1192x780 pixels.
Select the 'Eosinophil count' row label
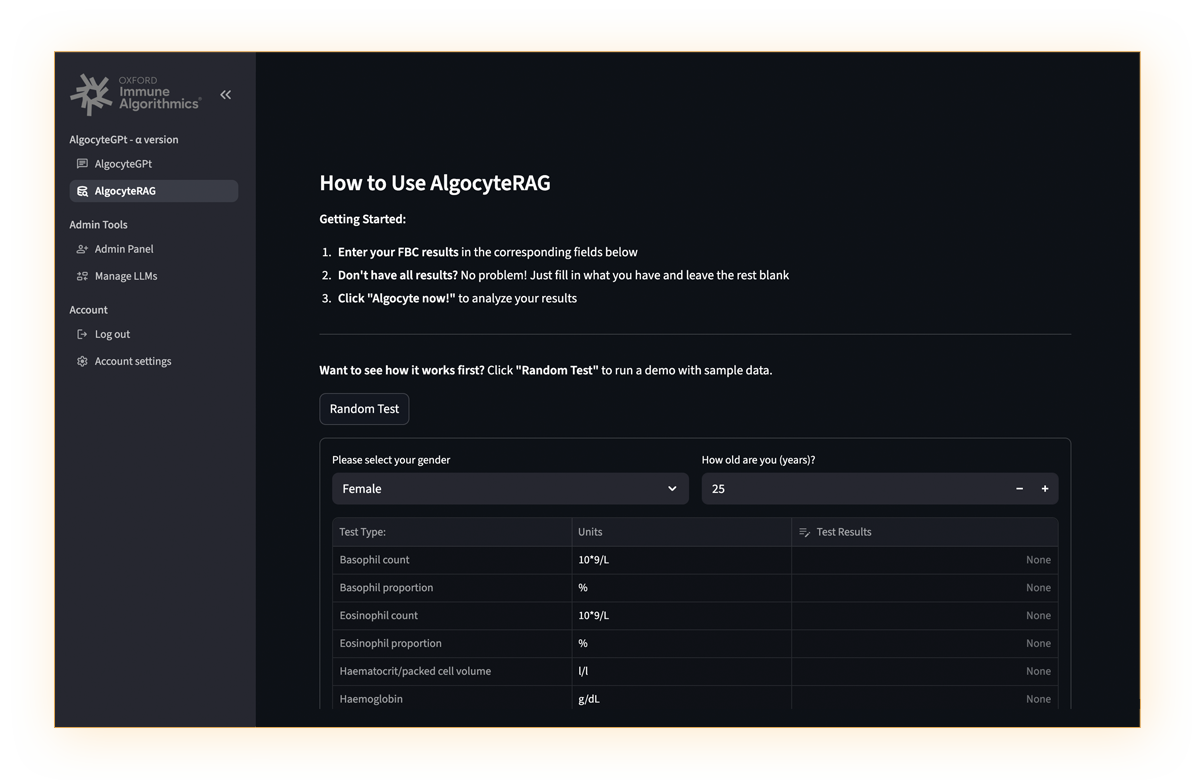pyautogui.click(x=379, y=616)
